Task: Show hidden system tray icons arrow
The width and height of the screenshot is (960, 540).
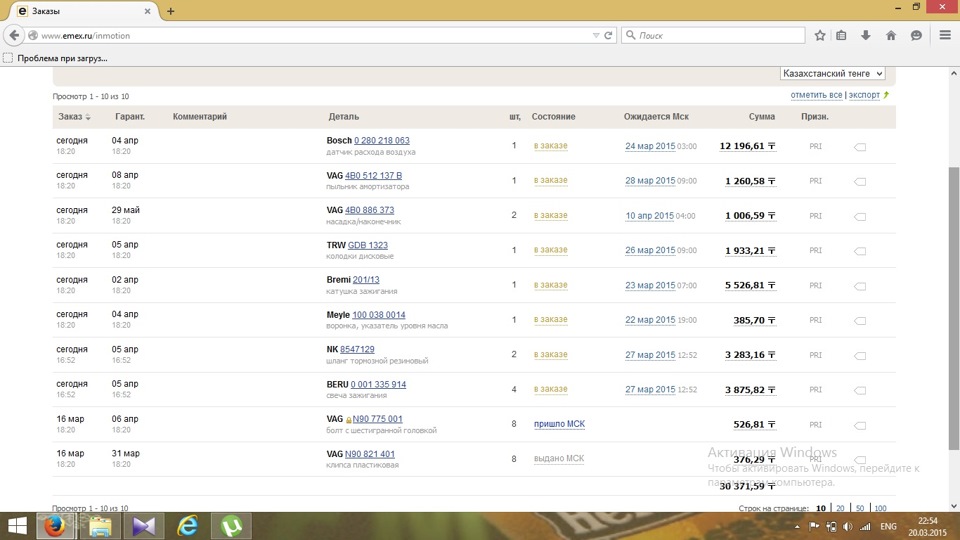Action: click(x=797, y=527)
